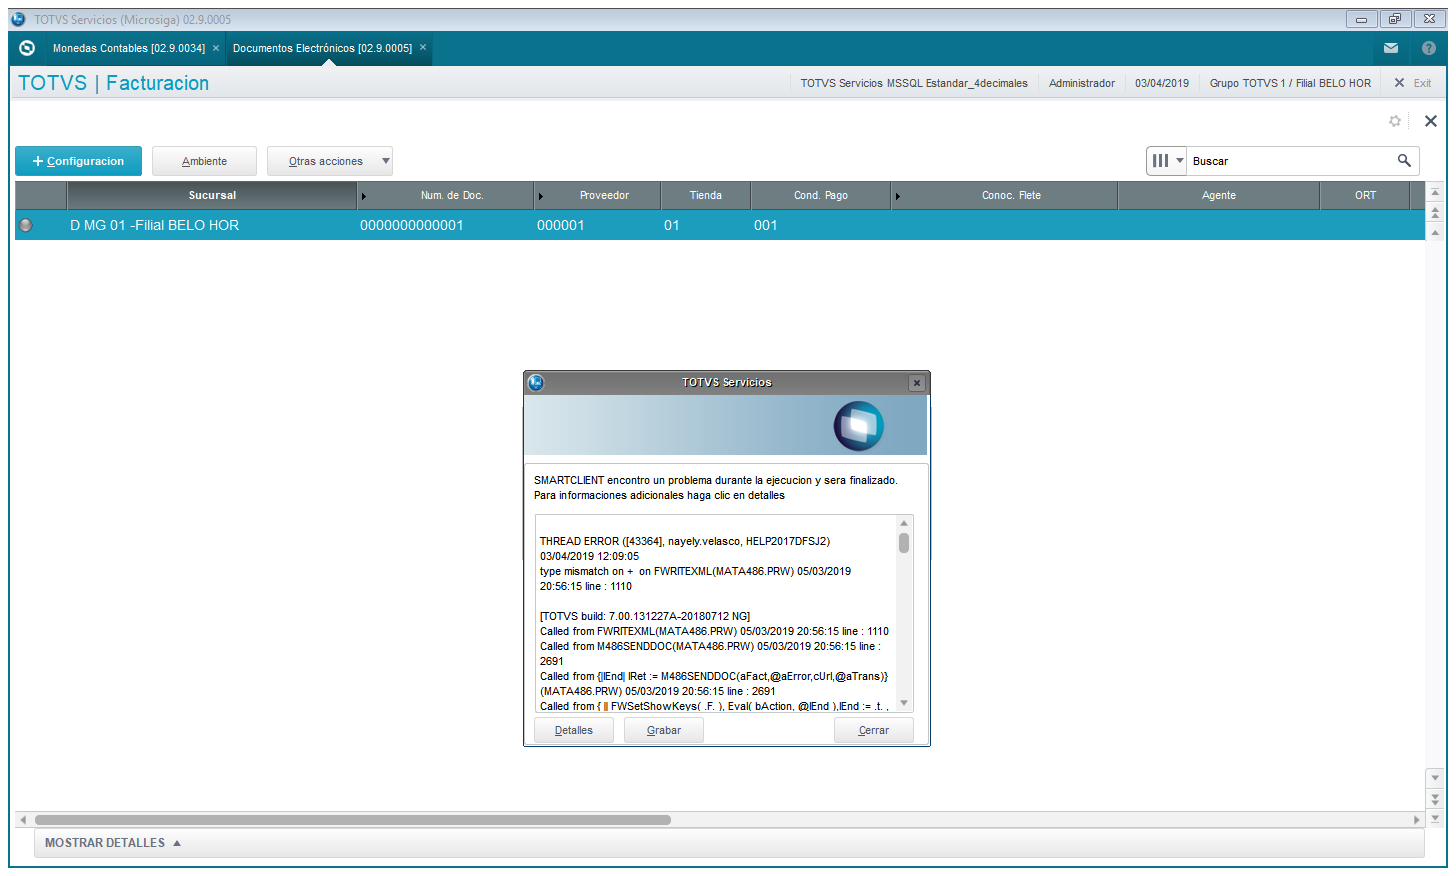The height and width of the screenshot is (876, 1456).
Task: Close the TOTVS Servicios error dialog
Action: click(916, 383)
